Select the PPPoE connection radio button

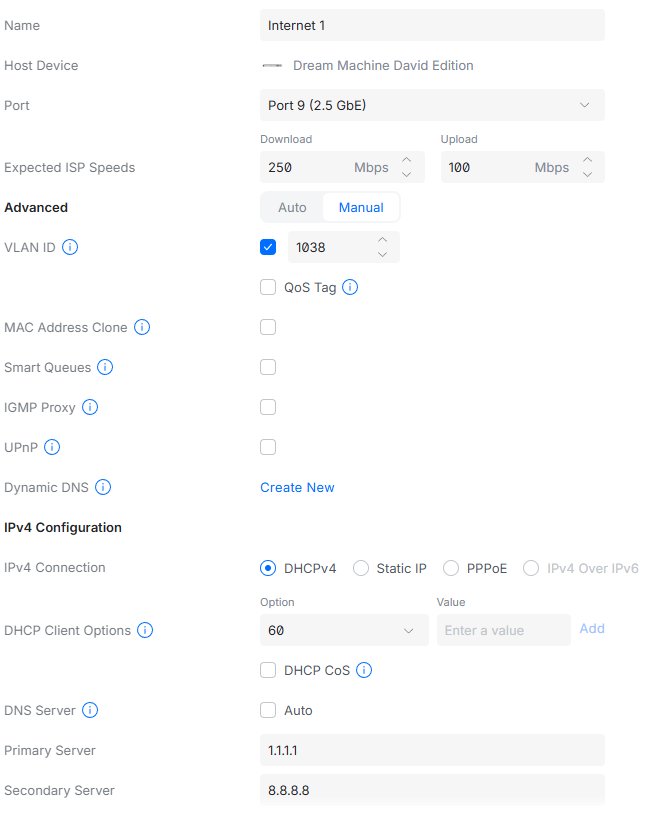pyautogui.click(x=450, y=568)
